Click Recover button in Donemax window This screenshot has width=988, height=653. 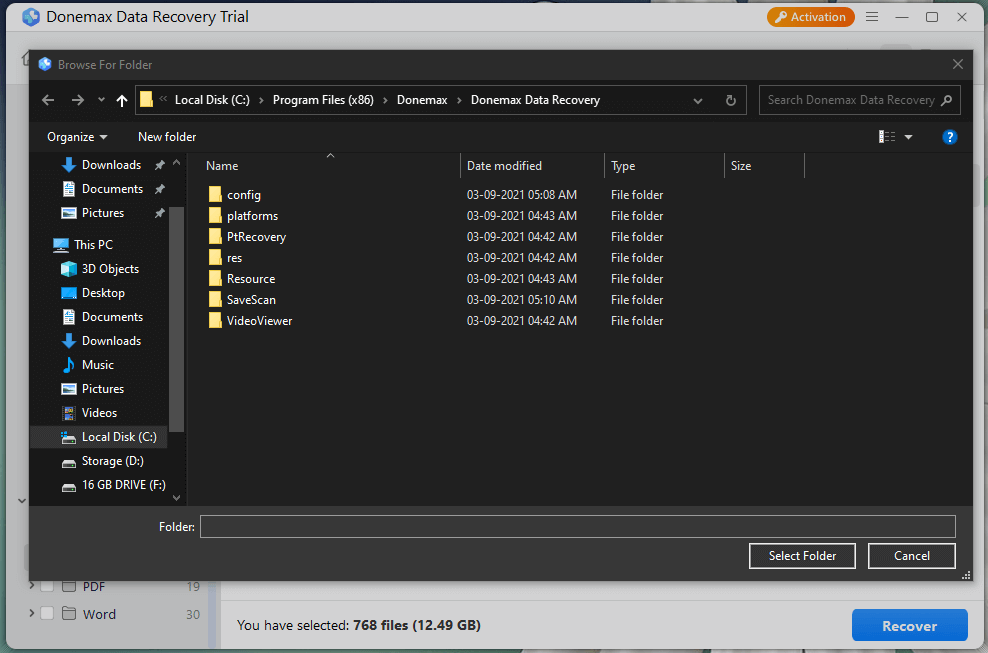coord(909,626)
